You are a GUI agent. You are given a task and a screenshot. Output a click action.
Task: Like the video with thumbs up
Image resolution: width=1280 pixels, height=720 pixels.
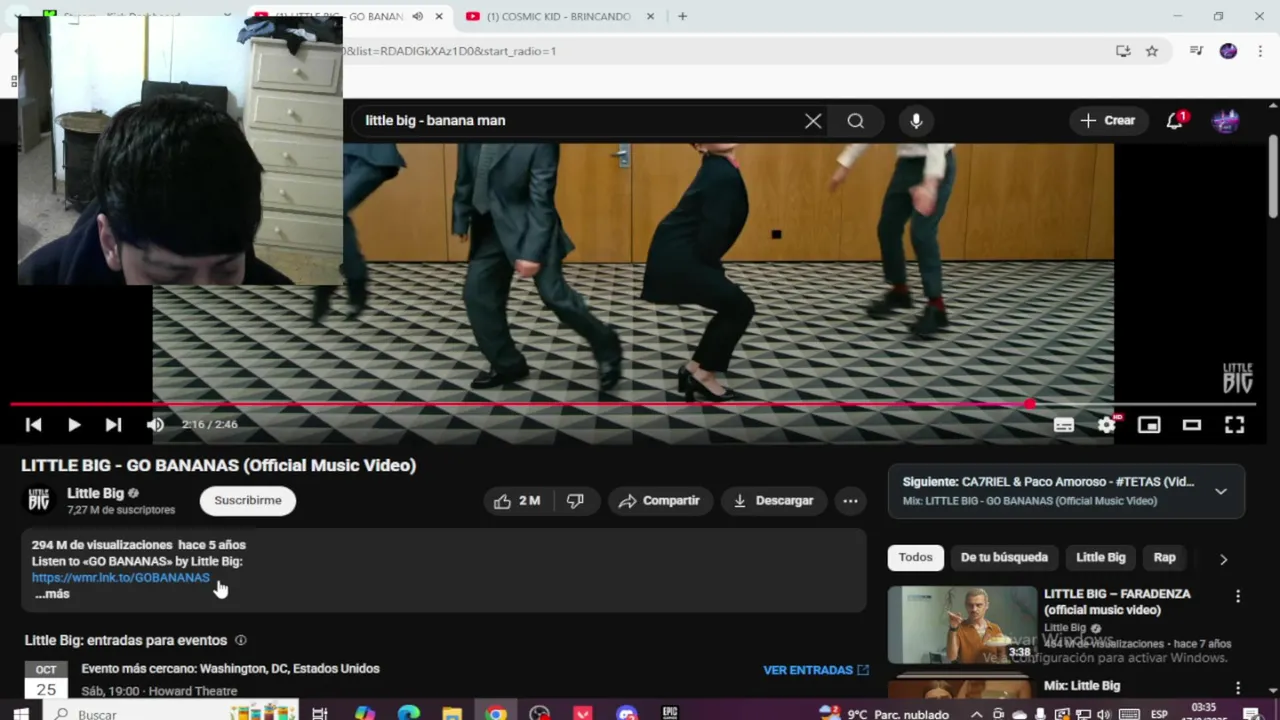tap(518, 501)
